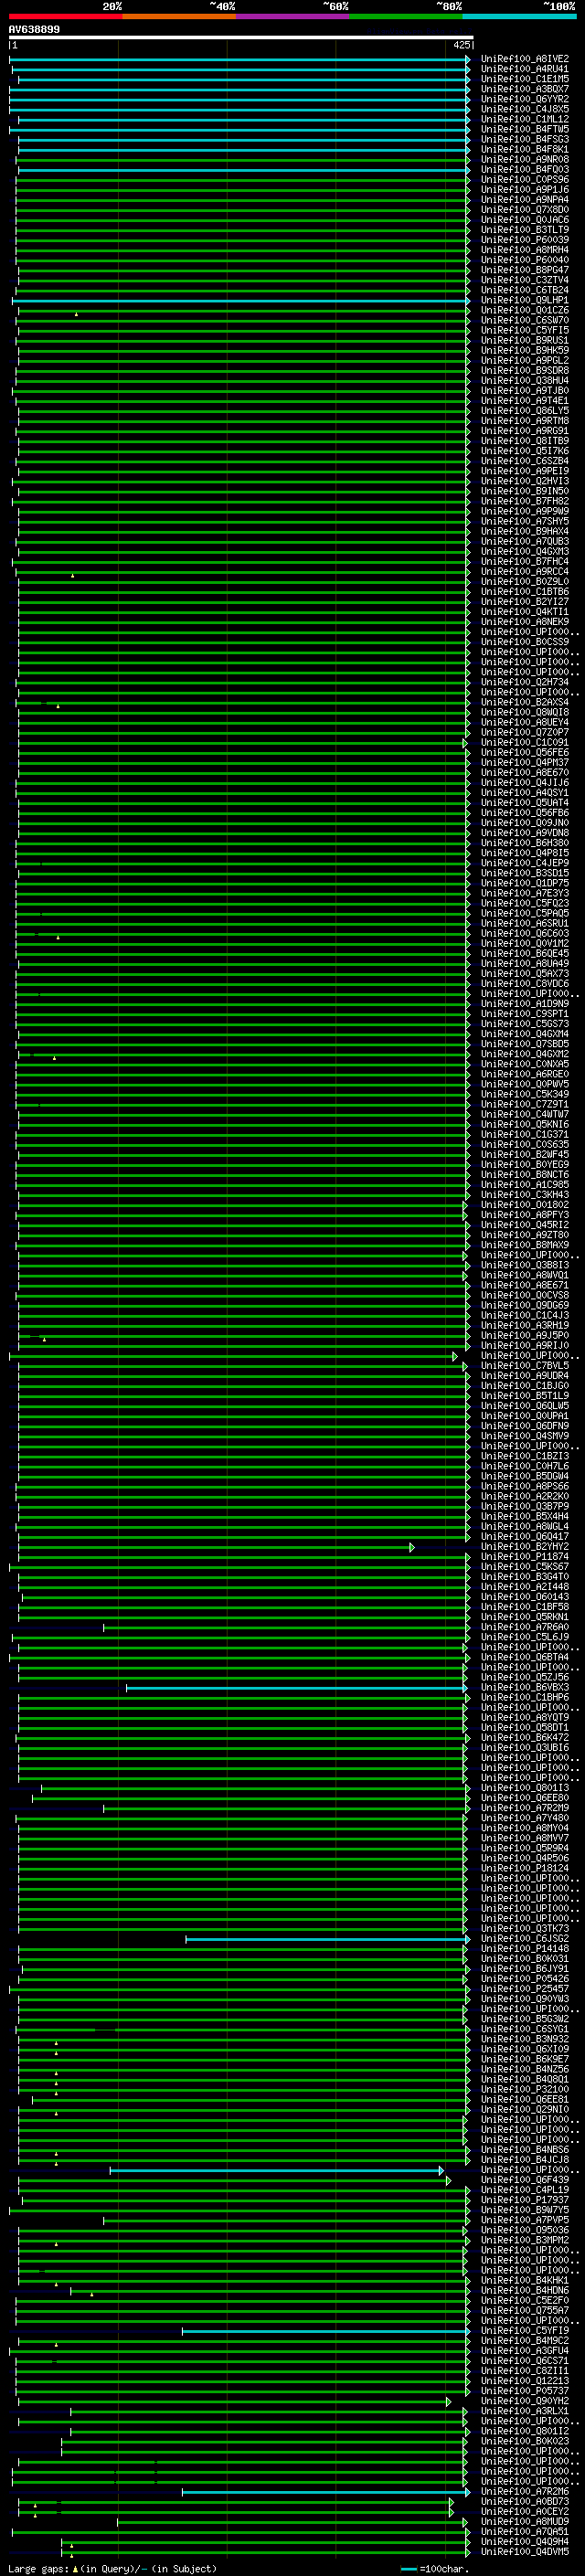The height and width of the screenshot is (2576, 585).
Task: Click the cyan alignment bar for Q9LHP1
Action: pyautogui.click(x=241, y=300)
